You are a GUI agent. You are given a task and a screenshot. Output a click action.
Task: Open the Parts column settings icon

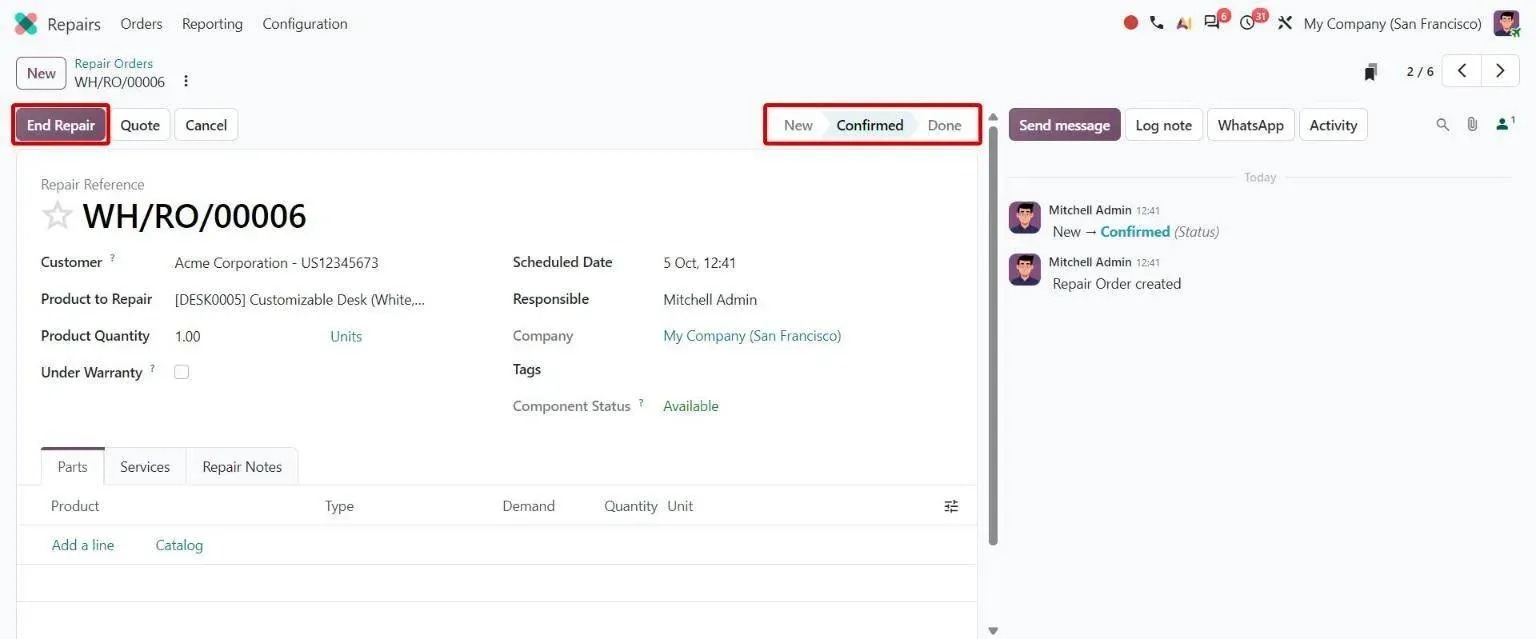click(951, 506)
